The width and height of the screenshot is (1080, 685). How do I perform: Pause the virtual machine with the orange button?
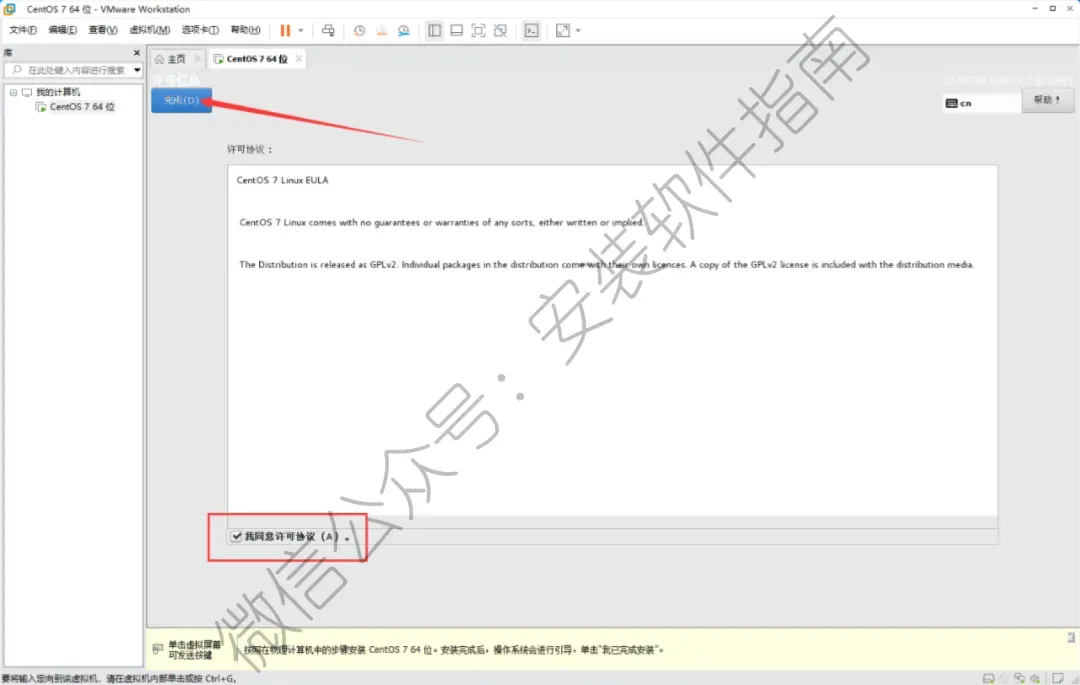[x=284, y=30]
